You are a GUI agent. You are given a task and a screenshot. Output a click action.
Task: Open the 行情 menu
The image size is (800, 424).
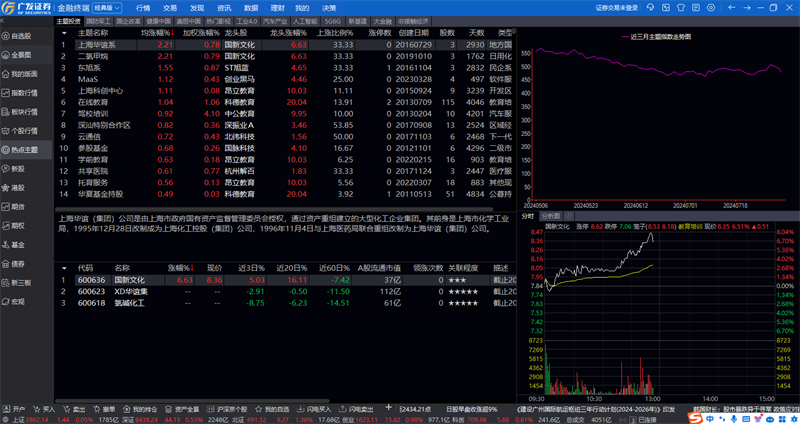(143, 8)
